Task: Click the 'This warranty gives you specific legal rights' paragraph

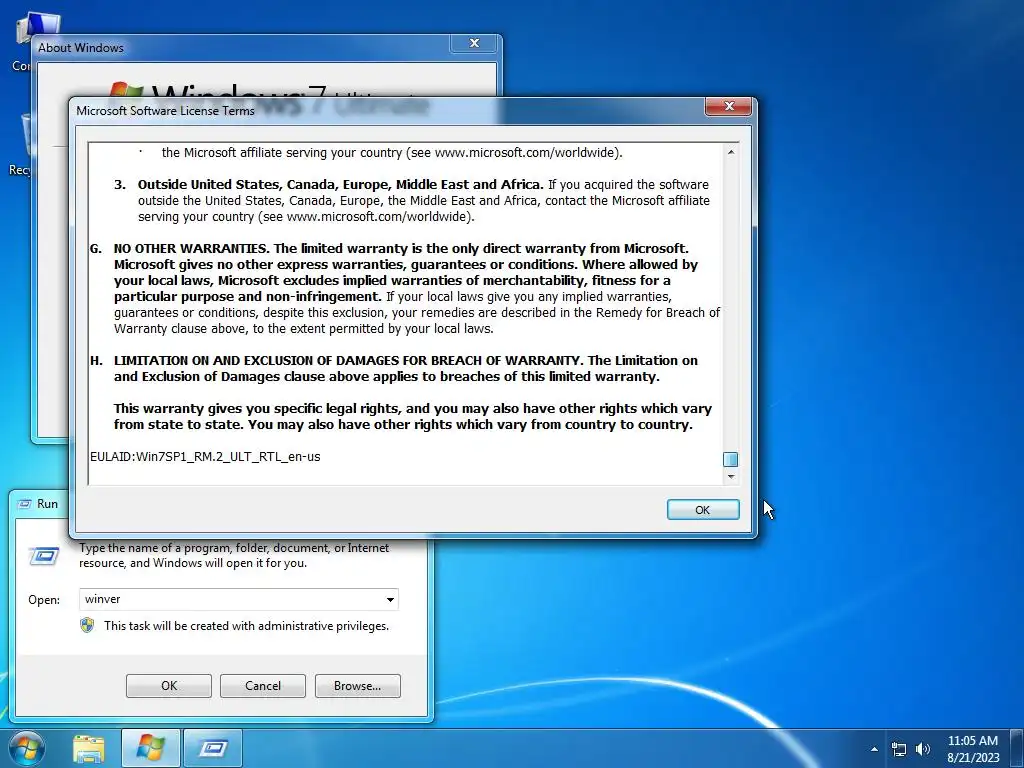Action: (x=413, y=417)
